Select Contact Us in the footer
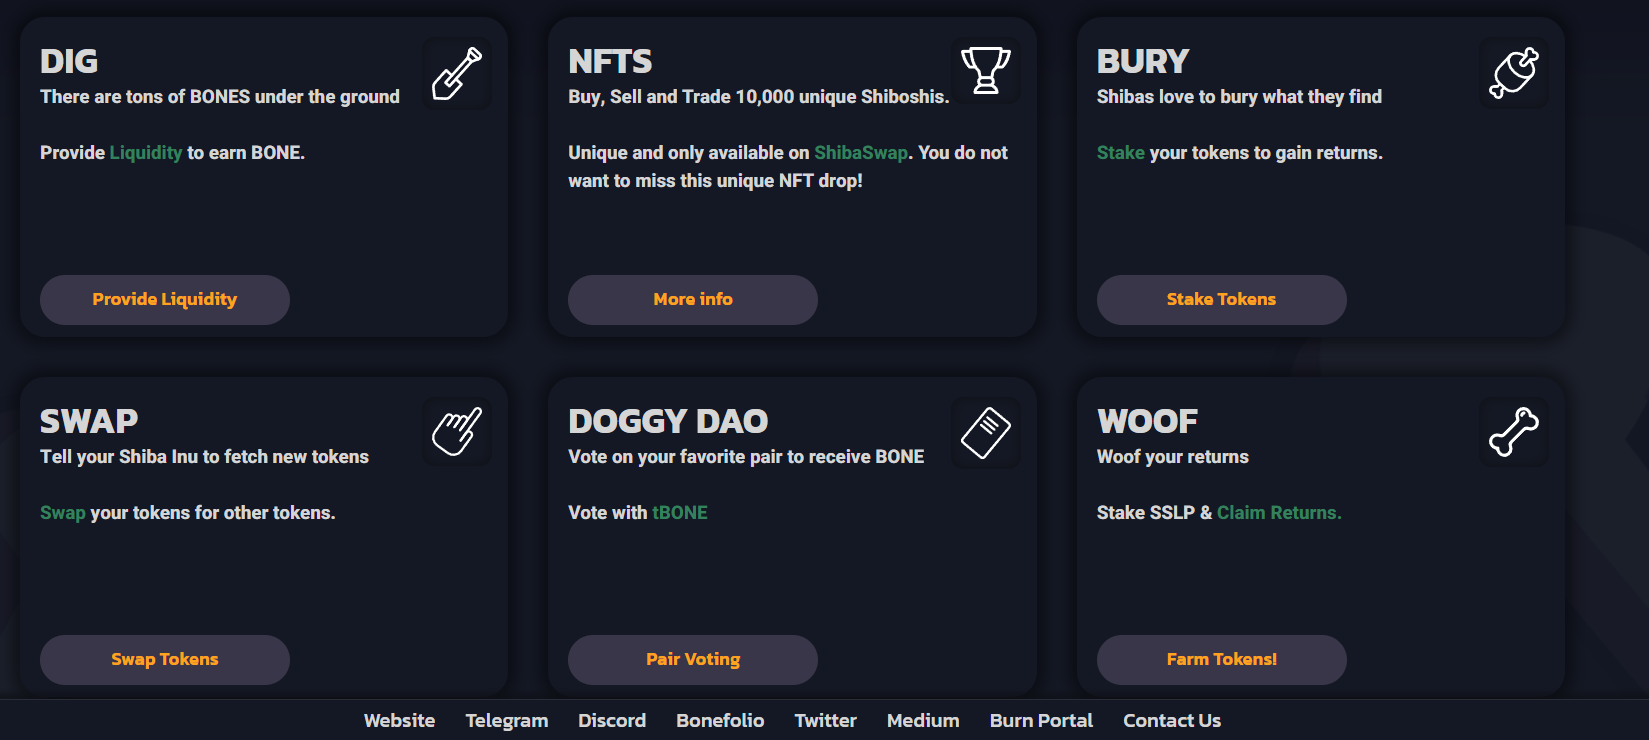Screen dimensions: 1649x740 1172,721
